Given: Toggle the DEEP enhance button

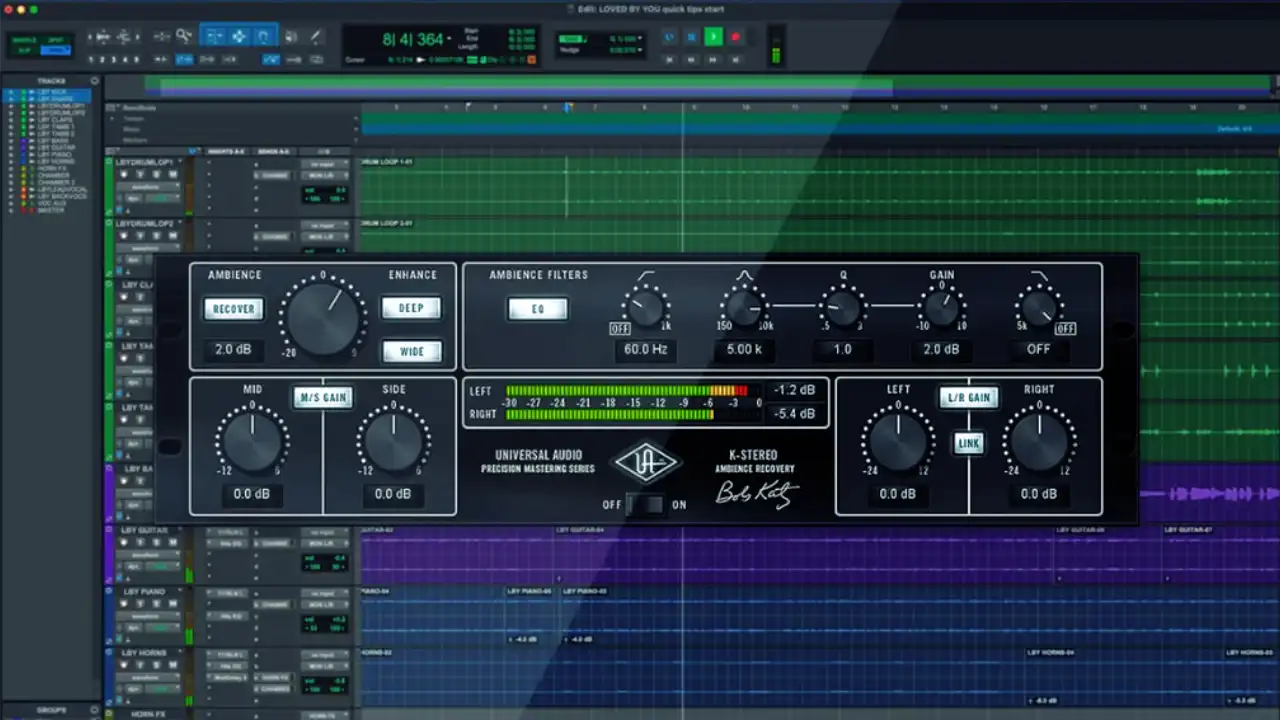Looking at the screenshot, I should 411,308.
